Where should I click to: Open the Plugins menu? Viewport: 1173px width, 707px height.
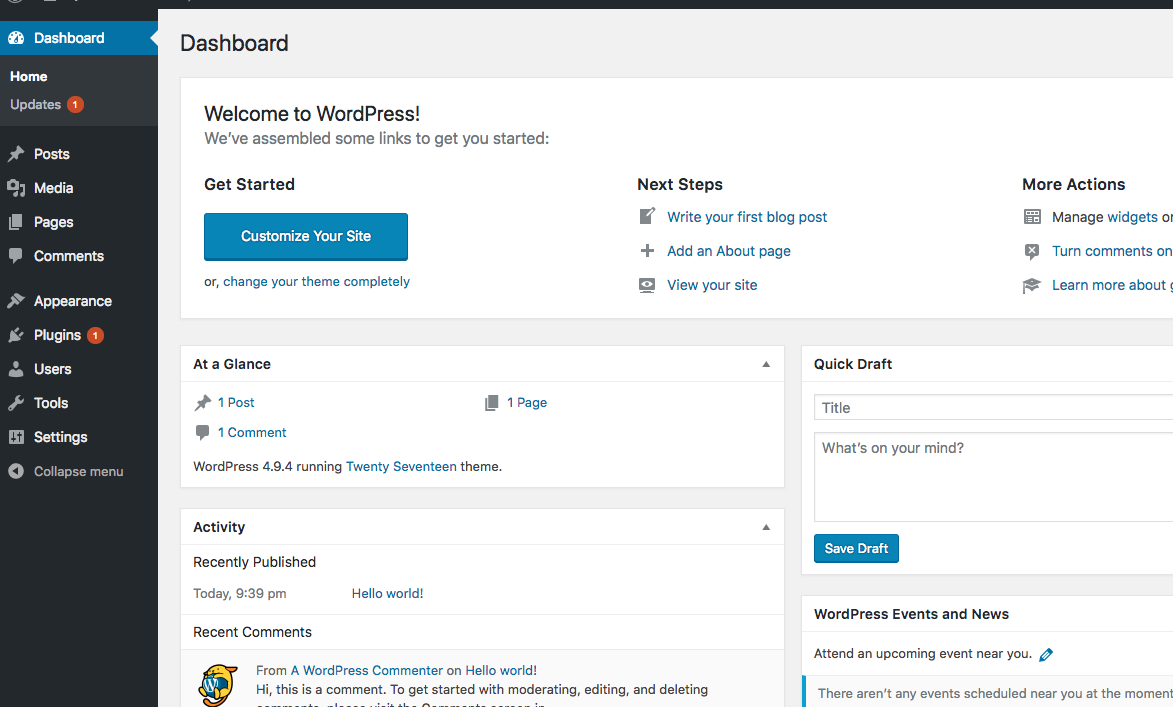pos(57,335)
